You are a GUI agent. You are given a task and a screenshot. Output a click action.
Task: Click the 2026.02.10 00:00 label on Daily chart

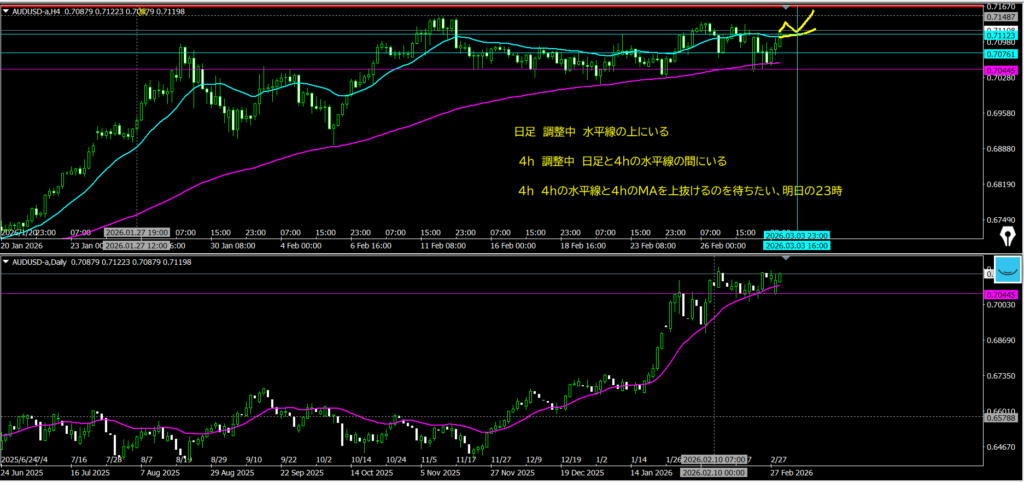713,472
